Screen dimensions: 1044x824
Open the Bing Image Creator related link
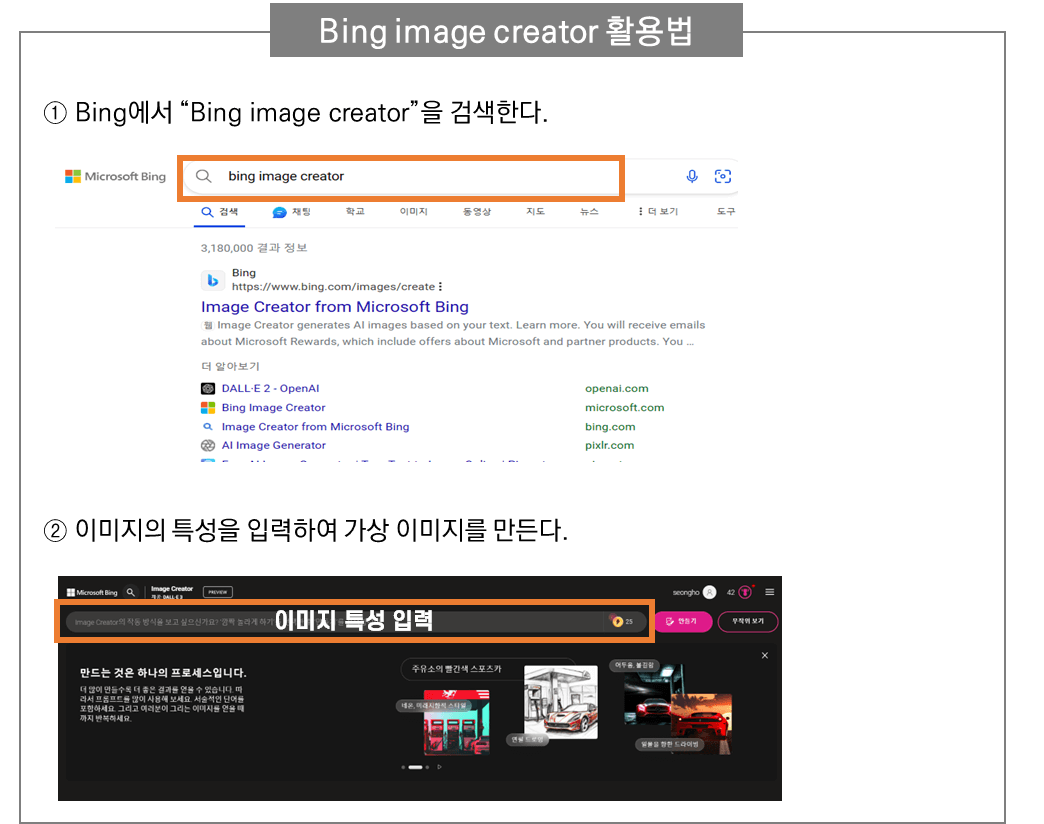274,407
